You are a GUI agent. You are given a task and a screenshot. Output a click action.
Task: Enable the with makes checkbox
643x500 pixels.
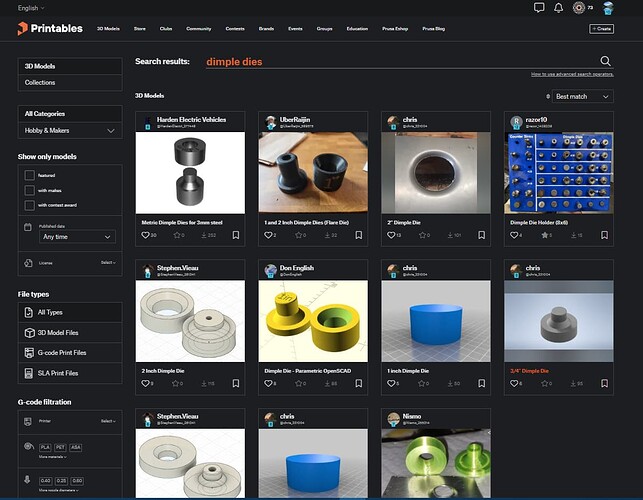pos(29,190)
